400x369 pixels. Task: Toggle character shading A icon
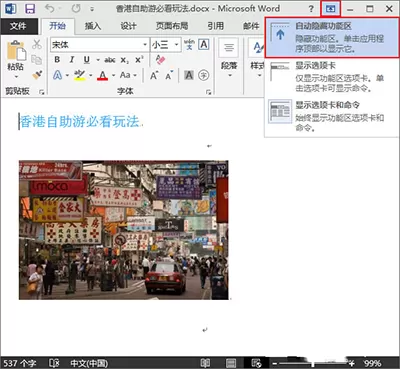[189, 75]
